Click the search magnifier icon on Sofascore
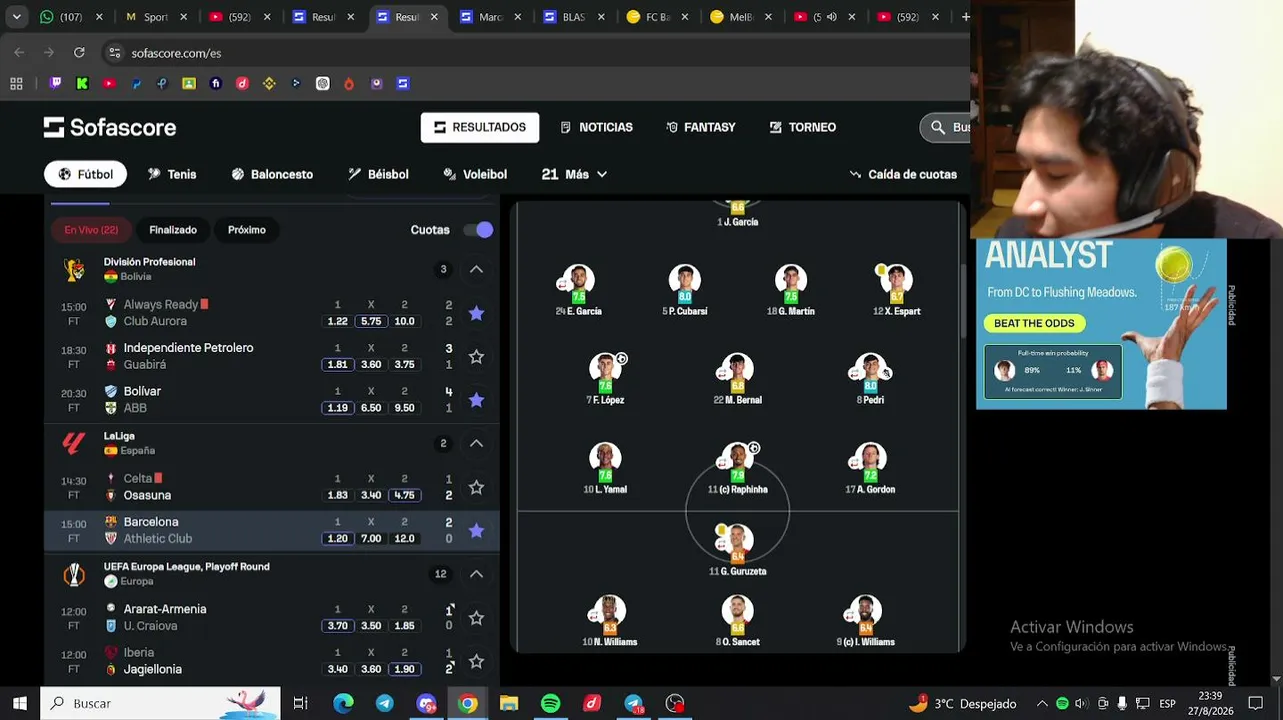Viewport: 1283px width, 720px height. 938,127
